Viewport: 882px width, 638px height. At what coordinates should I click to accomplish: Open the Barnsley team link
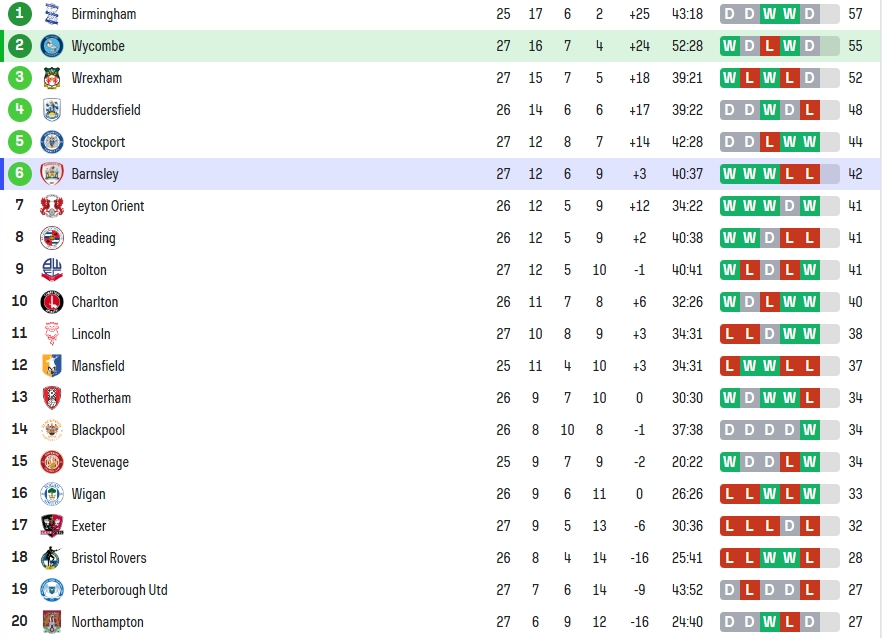tap(95, 174)
